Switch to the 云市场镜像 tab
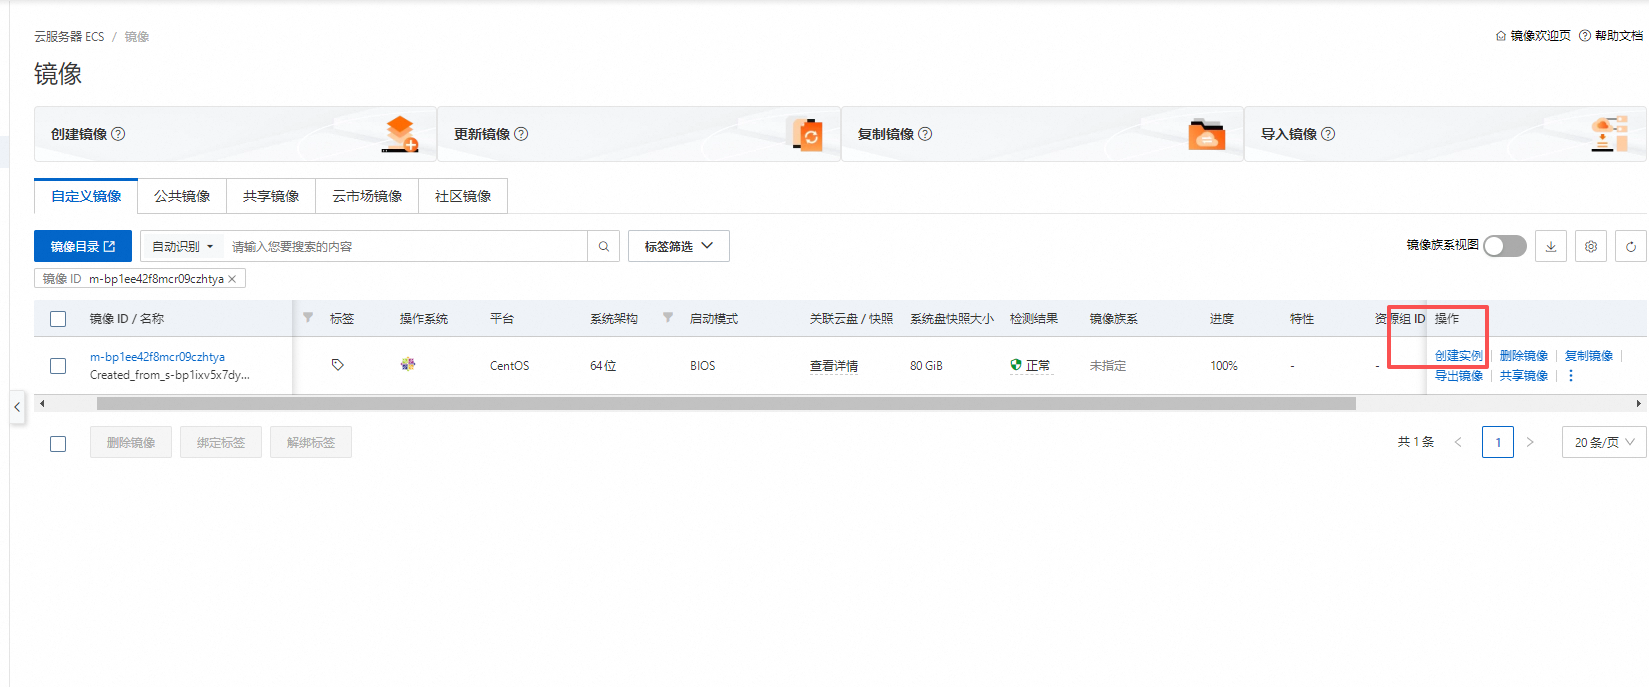Screen dimensions: 1649x687 pos(367,196)
